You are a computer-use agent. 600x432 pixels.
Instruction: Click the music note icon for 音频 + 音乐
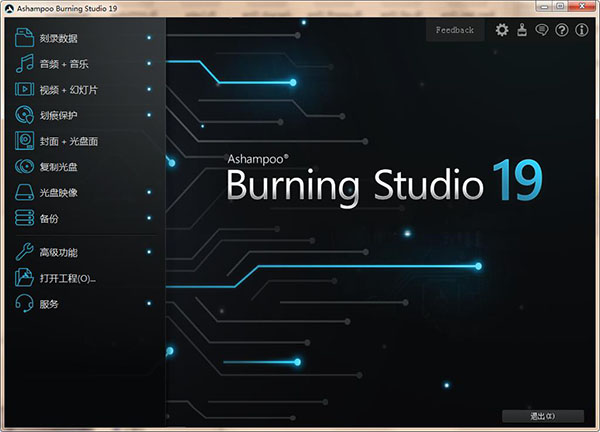click(x=24, y=64)
